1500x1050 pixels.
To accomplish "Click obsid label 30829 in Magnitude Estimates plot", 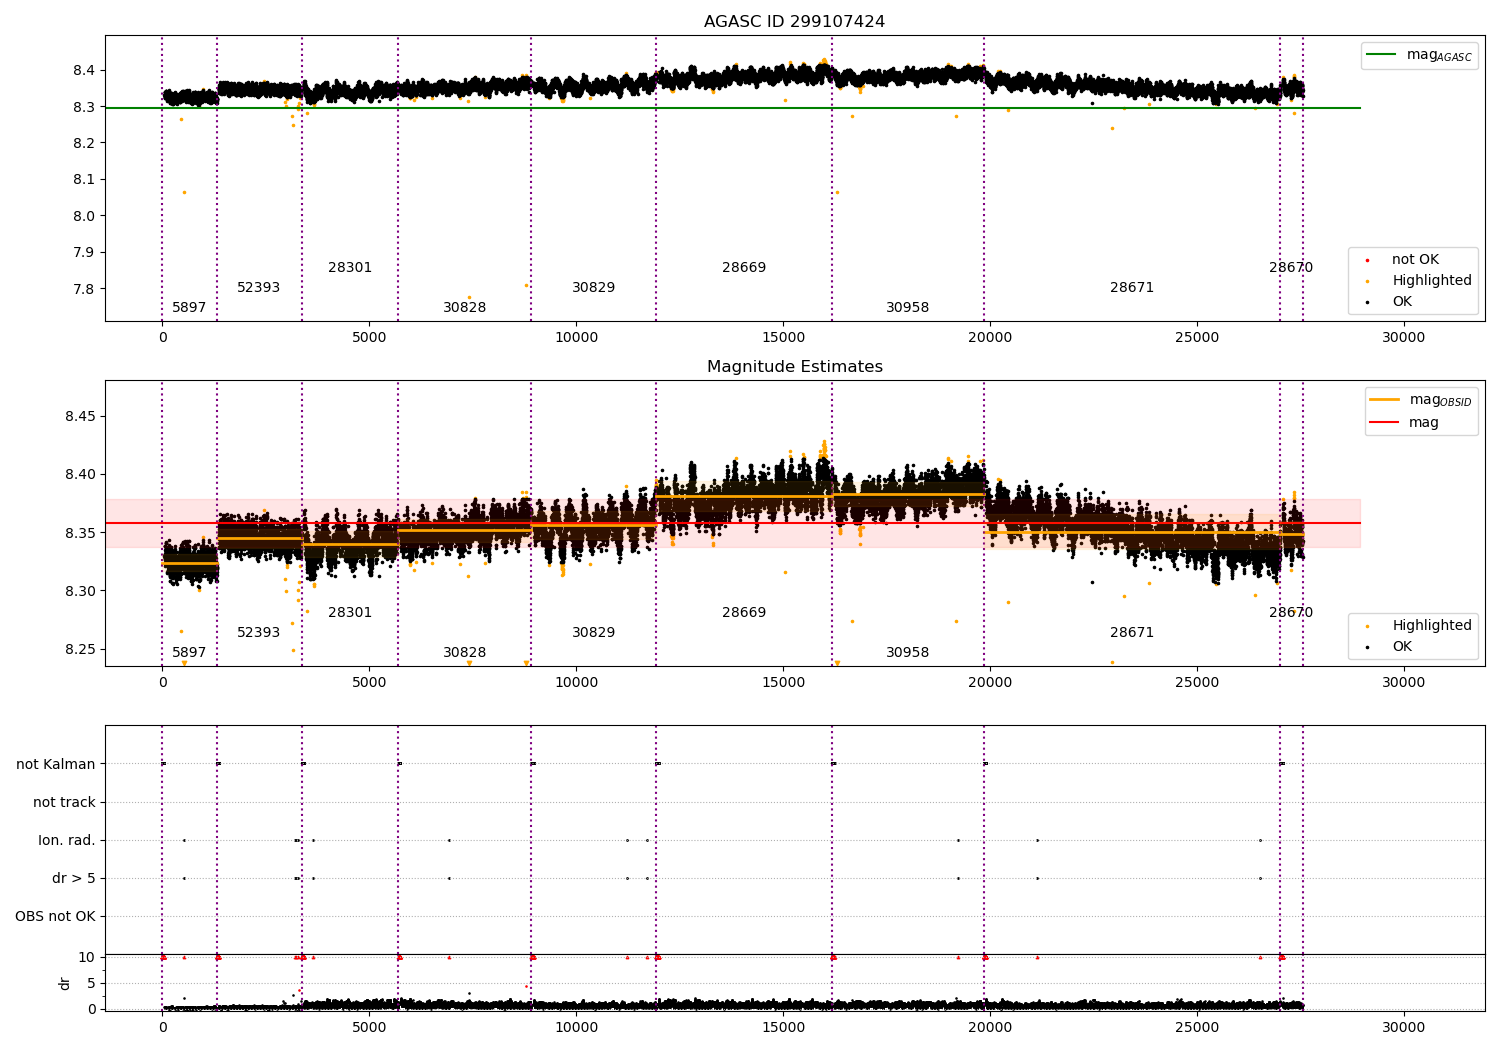I will coord(594,632).
